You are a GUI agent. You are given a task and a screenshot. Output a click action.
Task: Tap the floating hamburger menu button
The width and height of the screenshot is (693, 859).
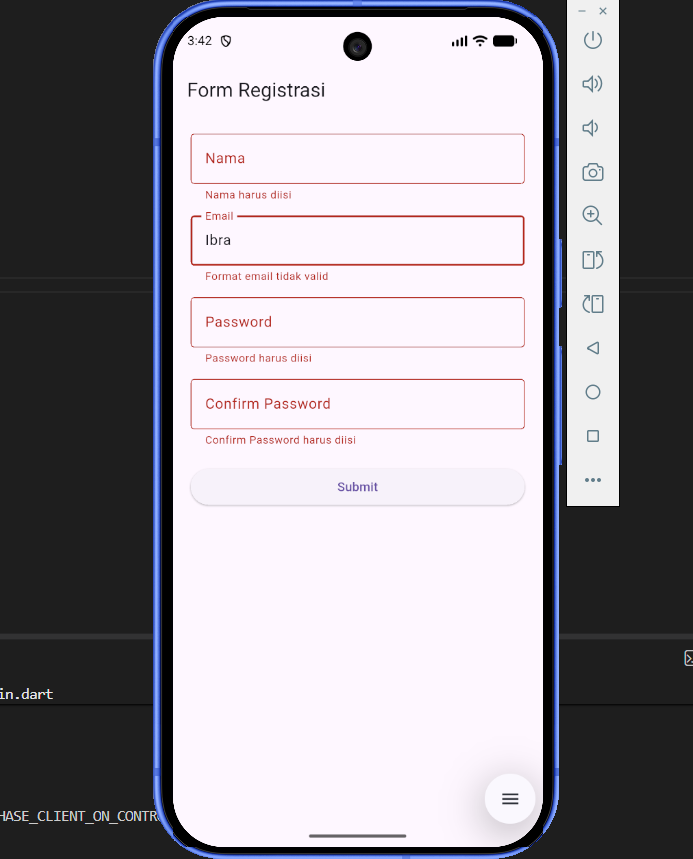510,799
